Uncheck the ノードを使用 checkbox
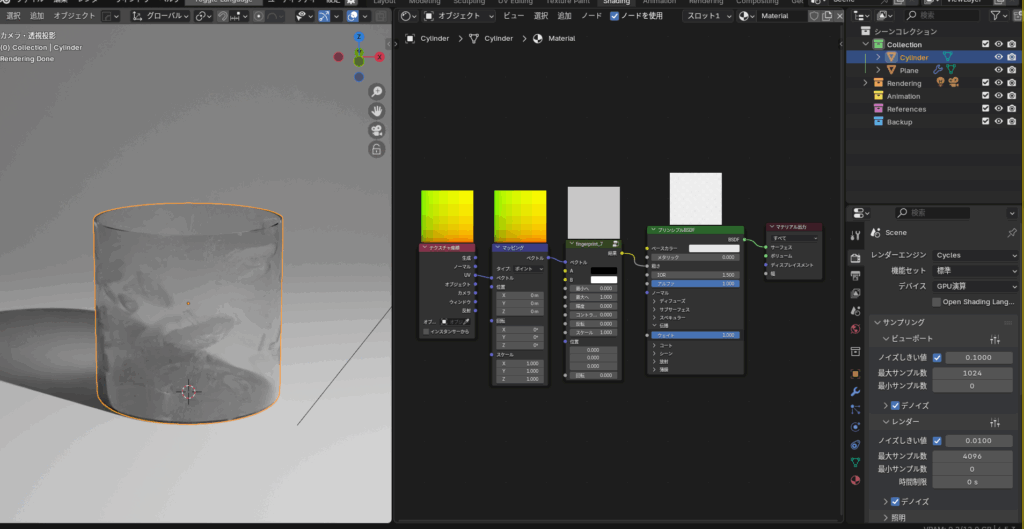 click(x=615, y=16)
